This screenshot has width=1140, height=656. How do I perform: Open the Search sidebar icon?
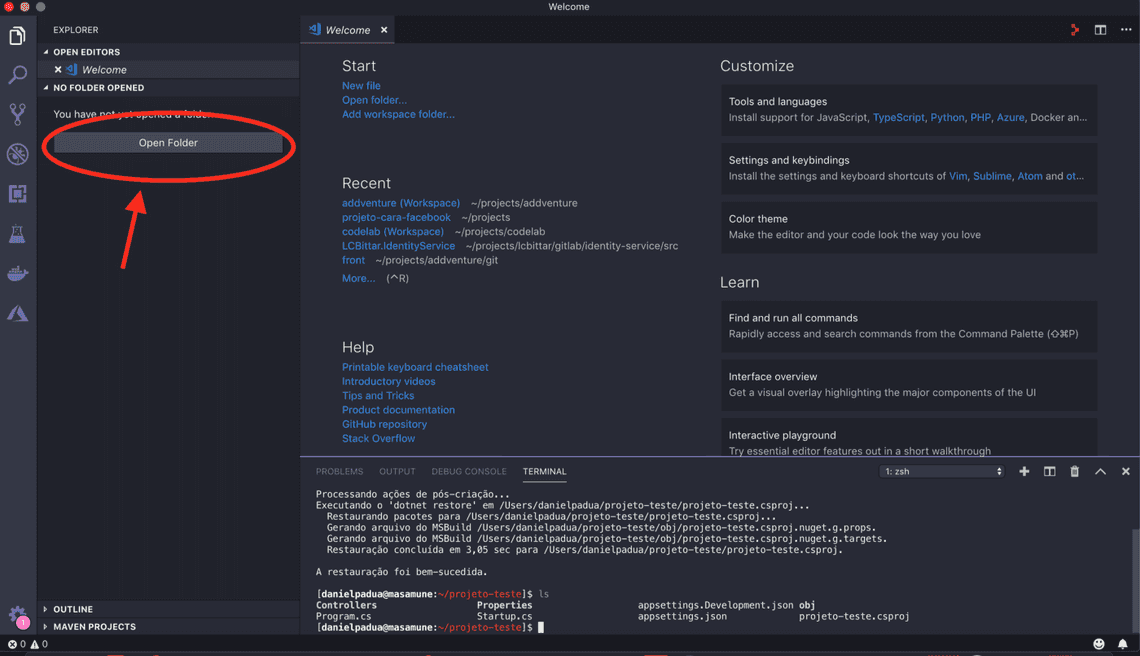pyautogui.click(x=16, y=75)
